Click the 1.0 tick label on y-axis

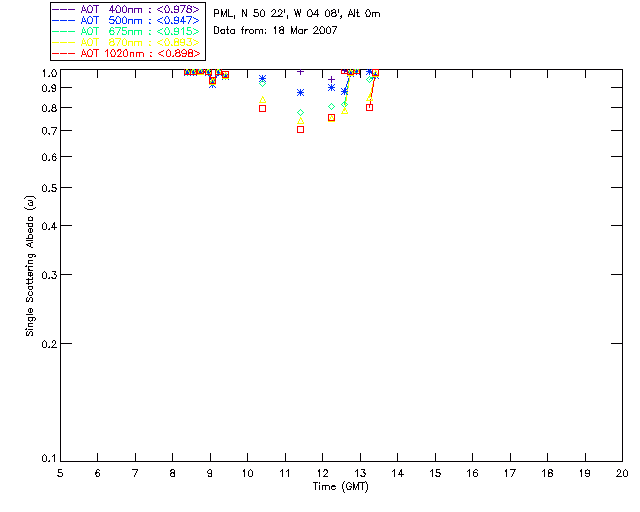(49, 73)
